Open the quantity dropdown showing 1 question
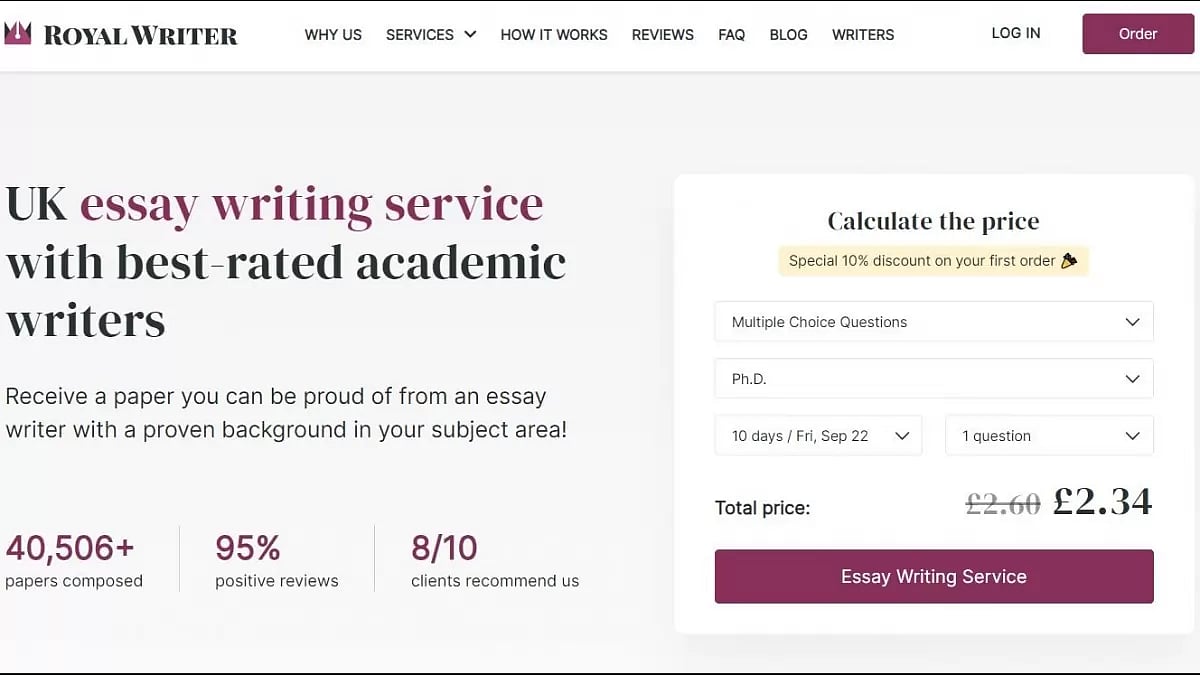The height and width of the screenshot is (675, 1200). (1048, 435)
